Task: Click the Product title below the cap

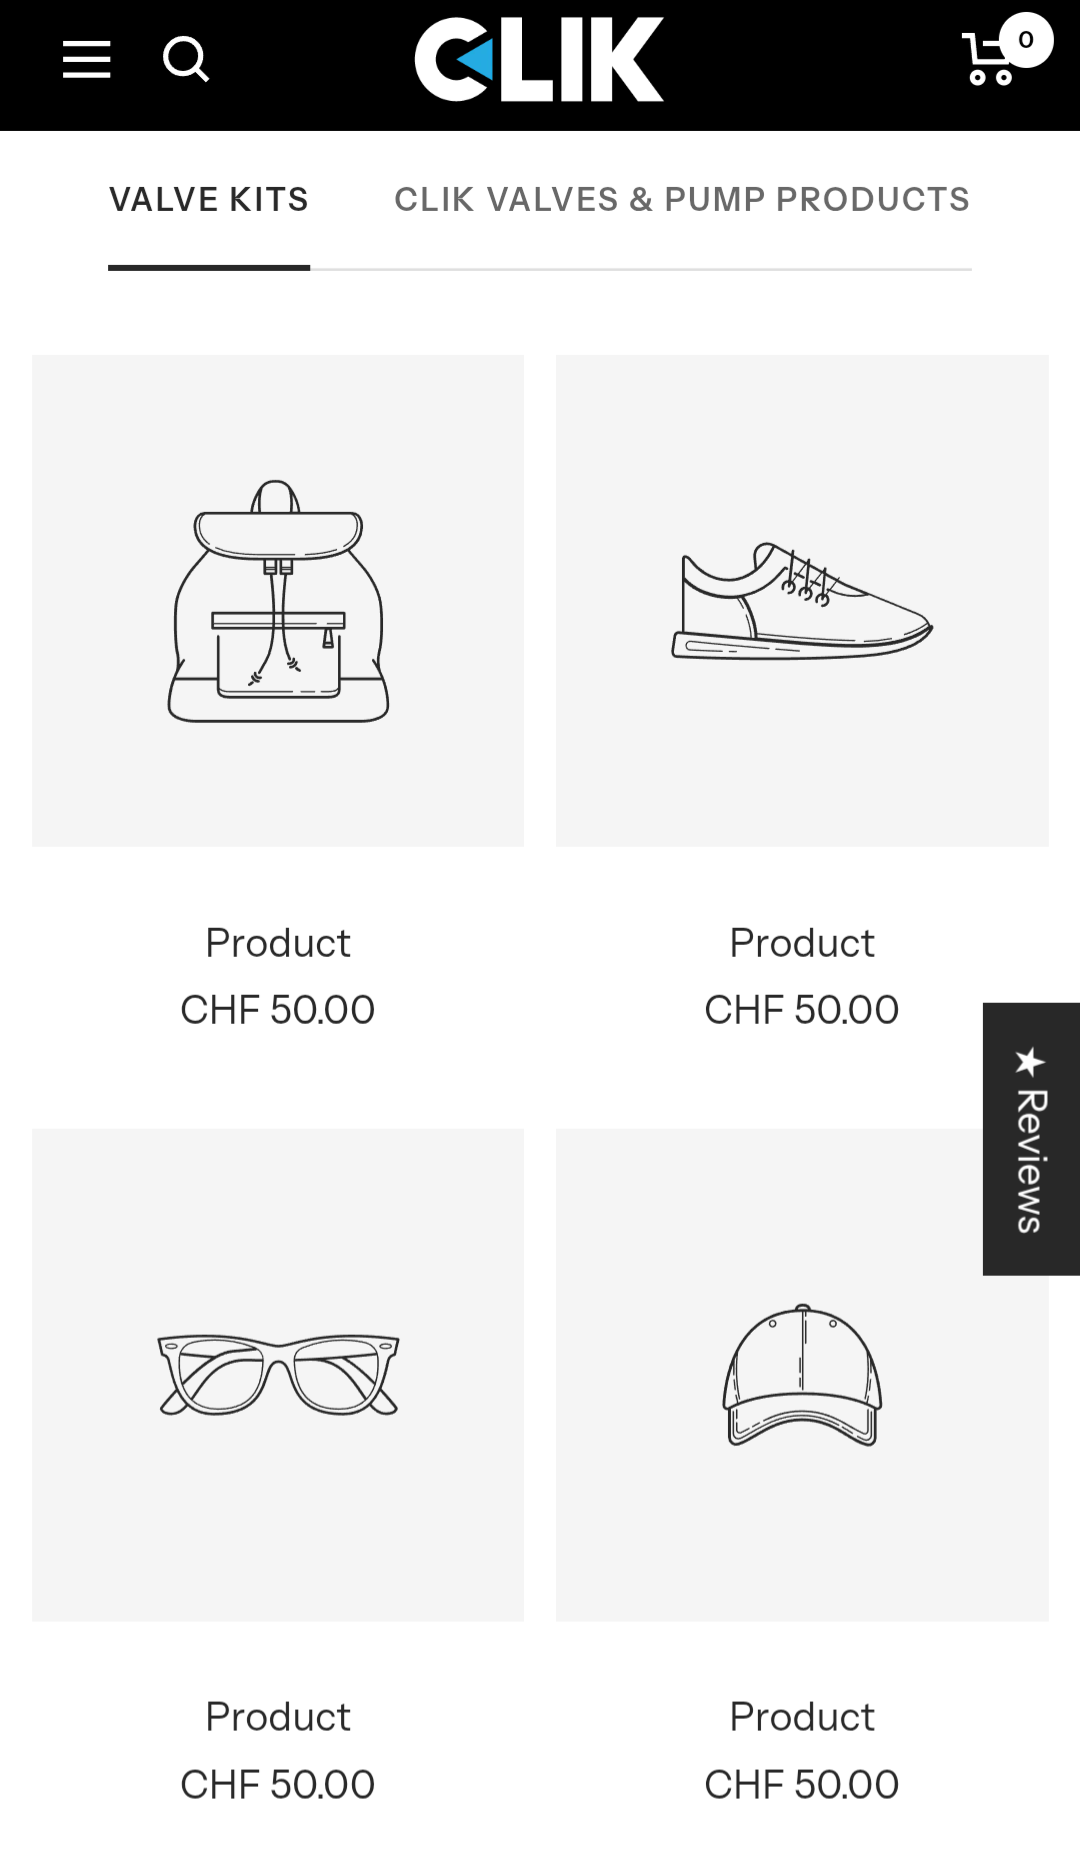Action: 802,1717
